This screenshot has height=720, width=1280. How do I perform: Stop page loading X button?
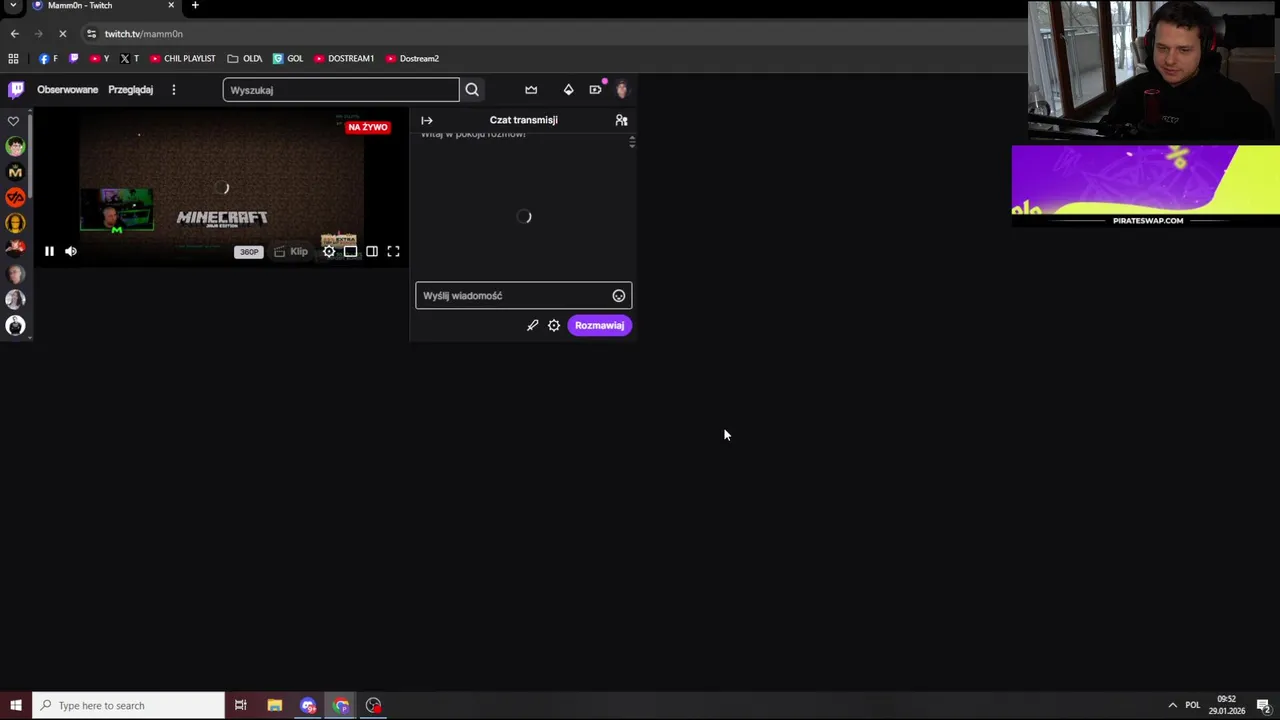pos(62,34)
